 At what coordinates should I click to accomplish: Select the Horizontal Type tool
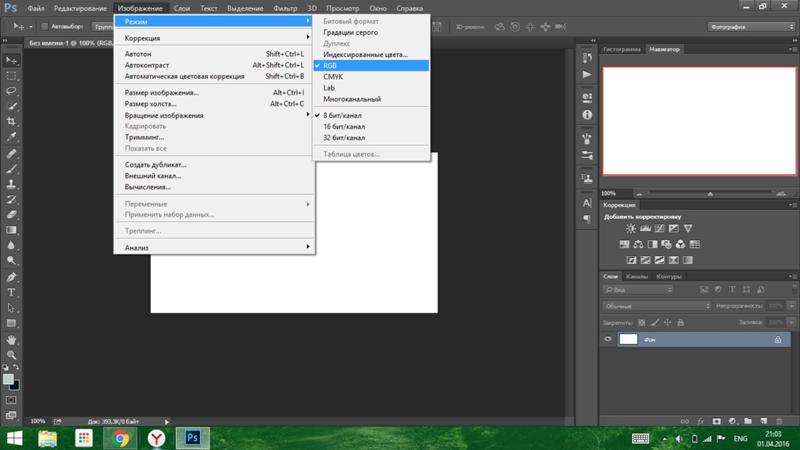11,293
